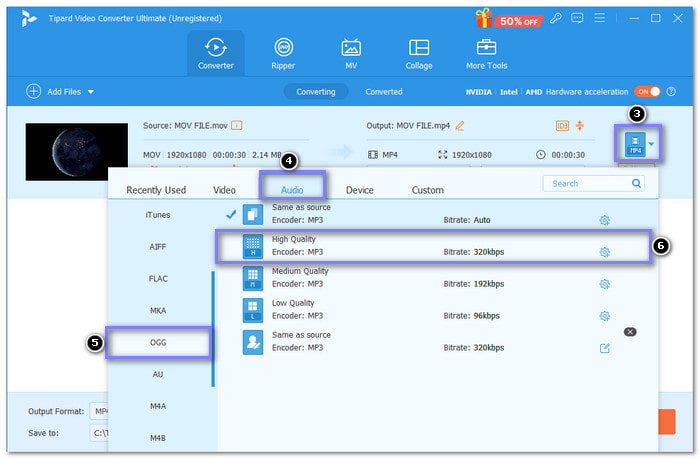Screen dimensions: 700x459
Task: Click the search magnifier icon
Action: point(636,184)
